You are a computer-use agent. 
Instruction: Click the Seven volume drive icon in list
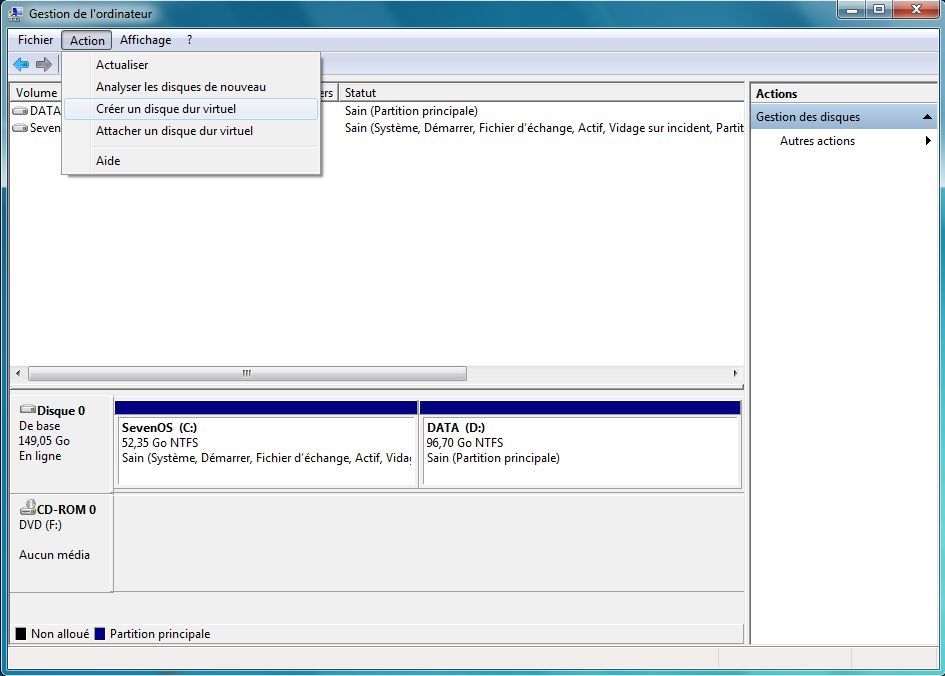coord(20,128)
